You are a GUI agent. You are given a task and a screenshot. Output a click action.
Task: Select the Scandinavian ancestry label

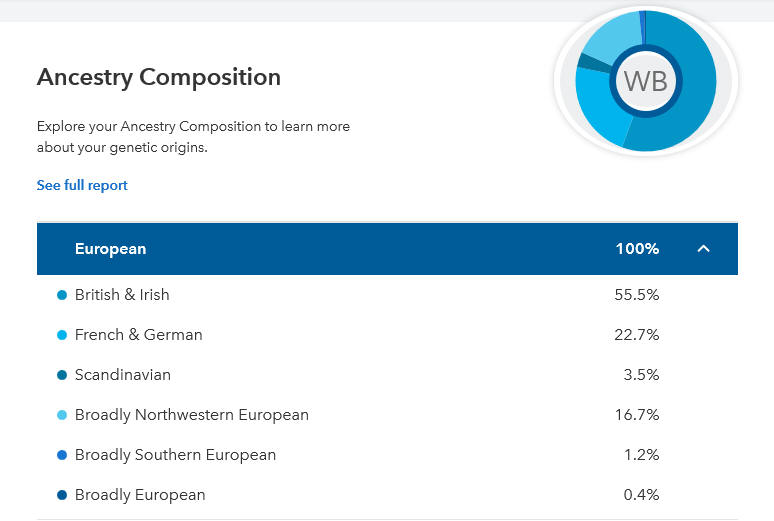[x=122, y=375]
